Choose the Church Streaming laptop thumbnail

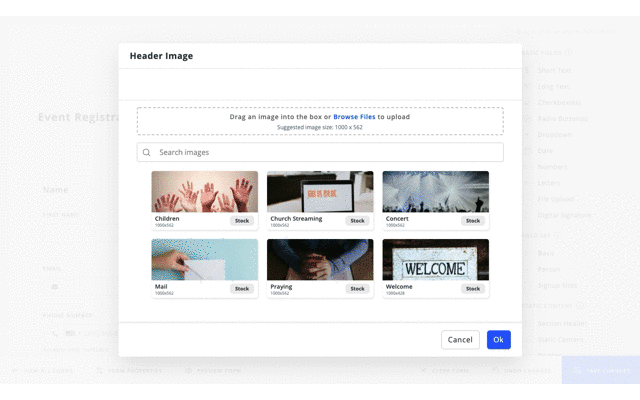click(x=320, y=191)
